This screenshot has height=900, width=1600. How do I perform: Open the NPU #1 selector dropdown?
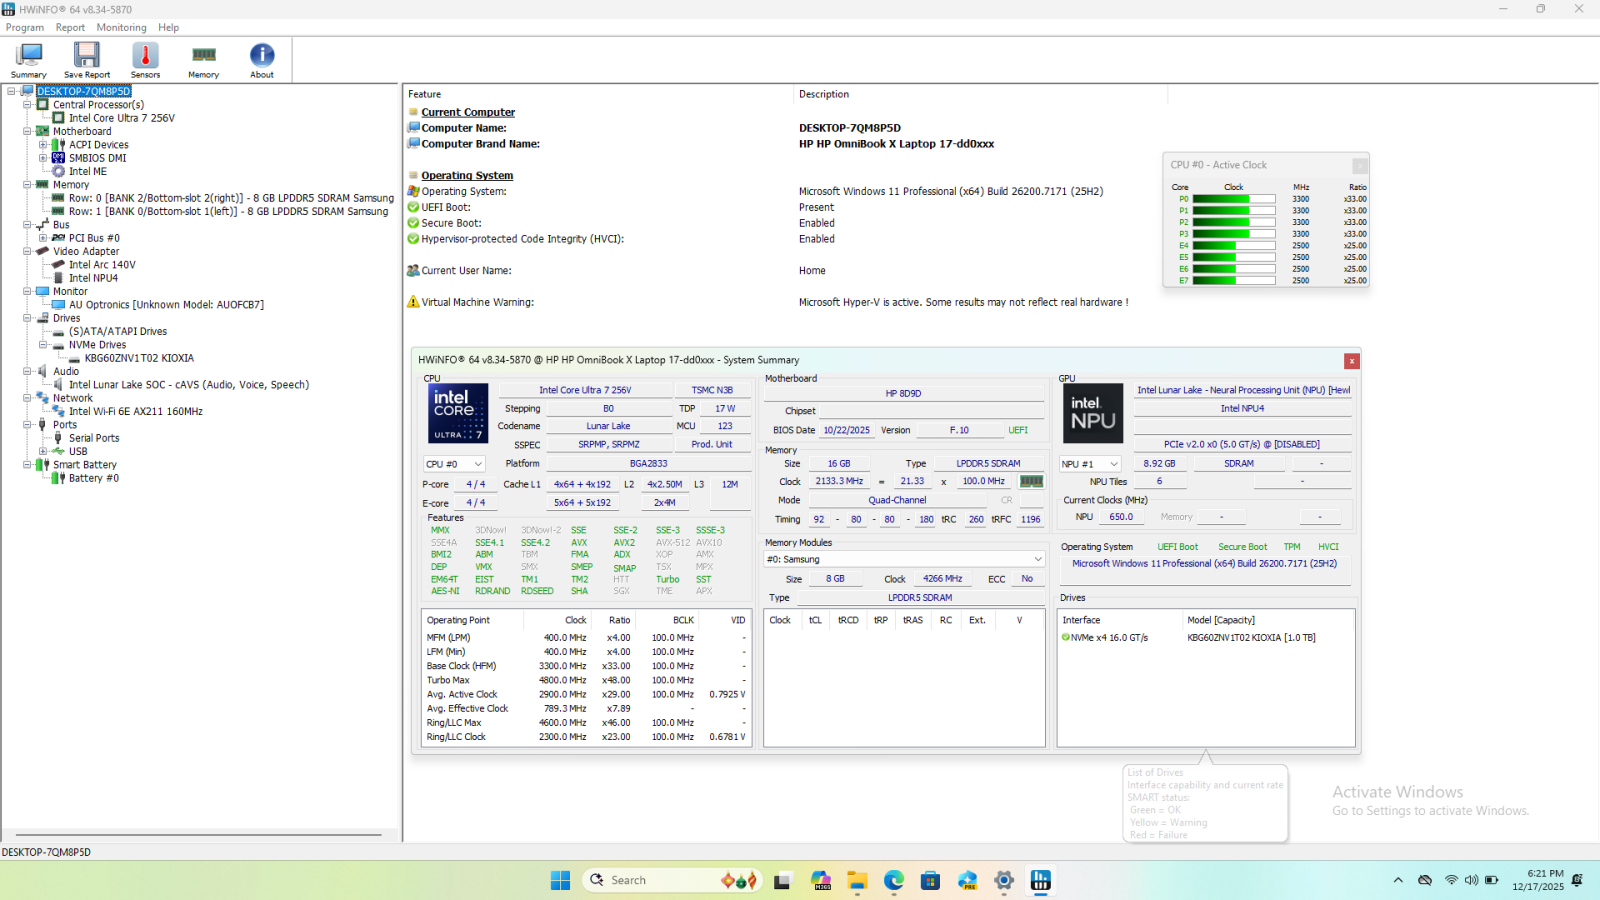click(x=1089, y=464)
